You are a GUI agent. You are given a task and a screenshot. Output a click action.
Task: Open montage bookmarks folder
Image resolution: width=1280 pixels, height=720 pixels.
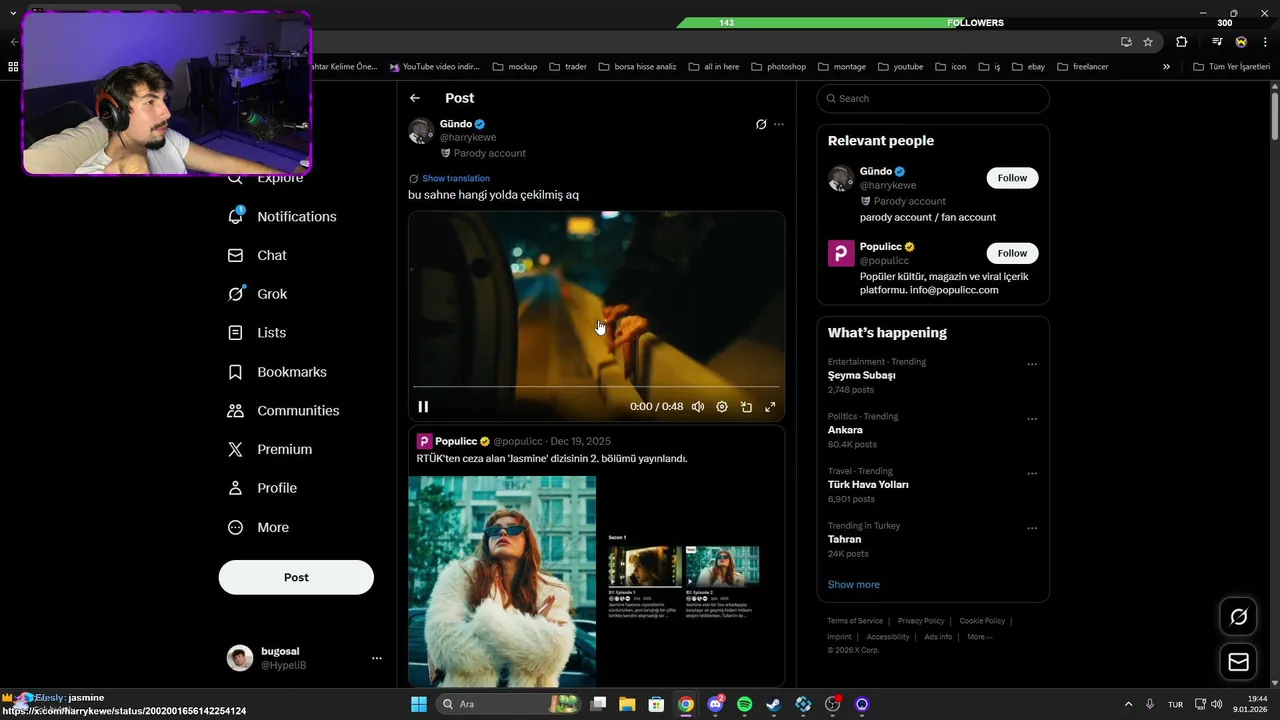842,67
